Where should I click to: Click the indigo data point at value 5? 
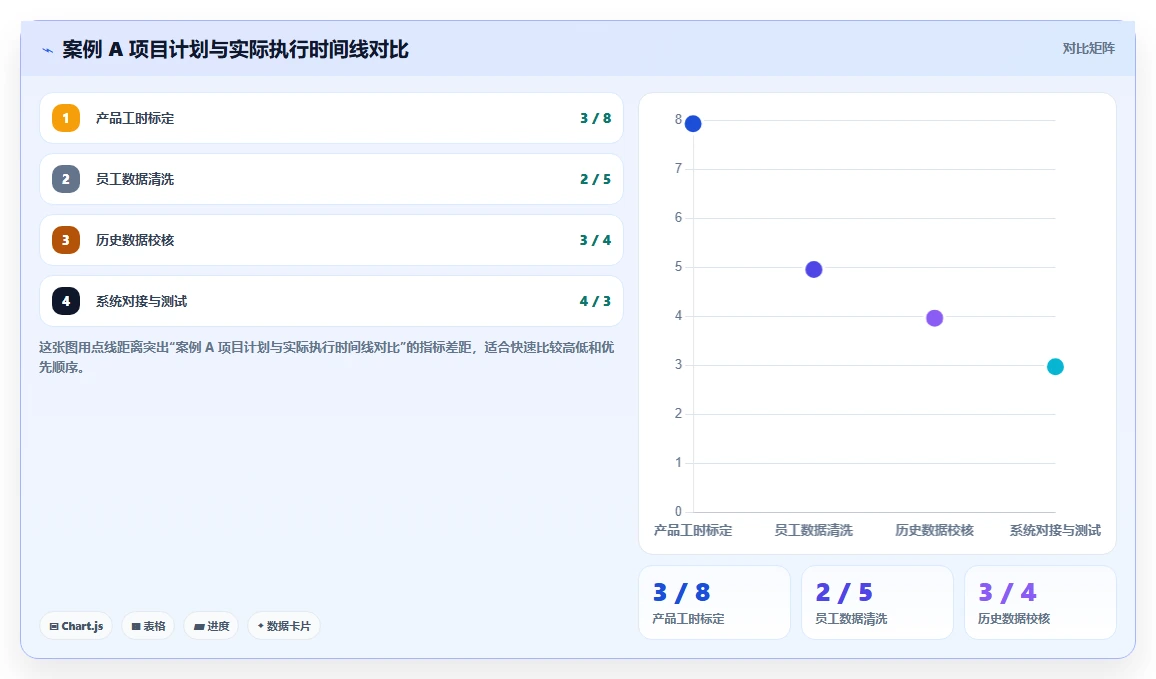click(x=814, y=269)
